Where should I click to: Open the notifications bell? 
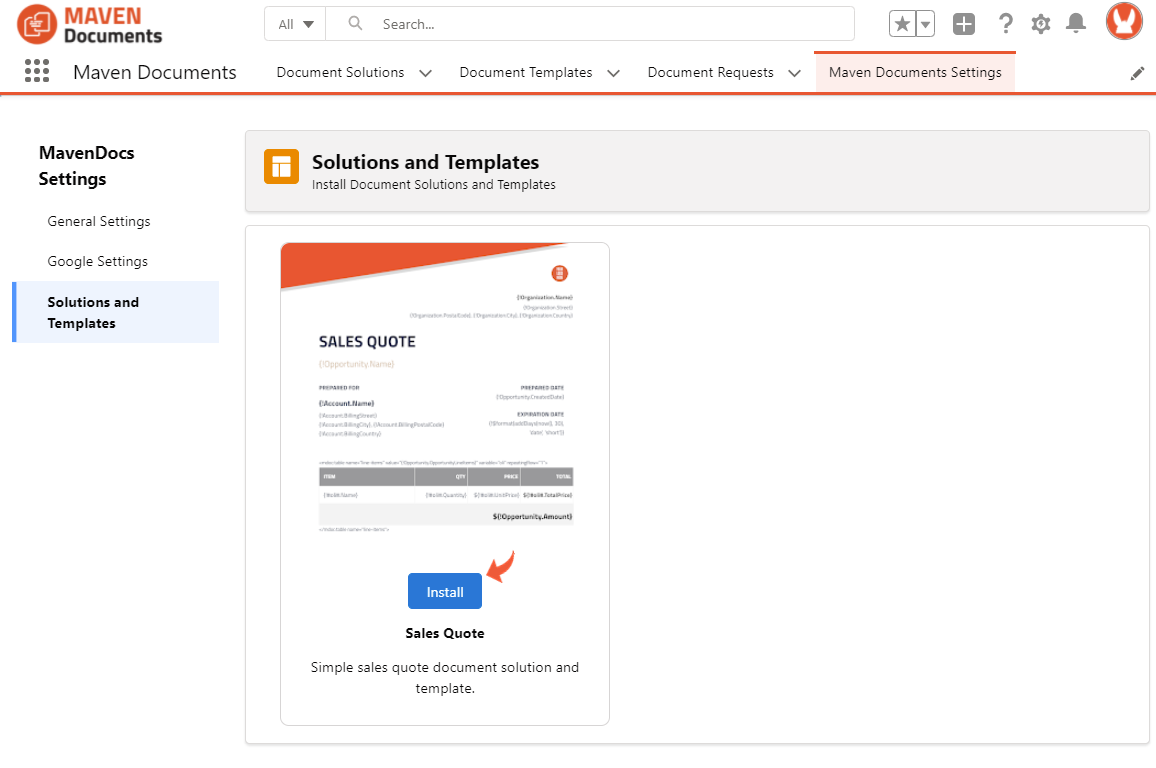tap(1076, 23)
